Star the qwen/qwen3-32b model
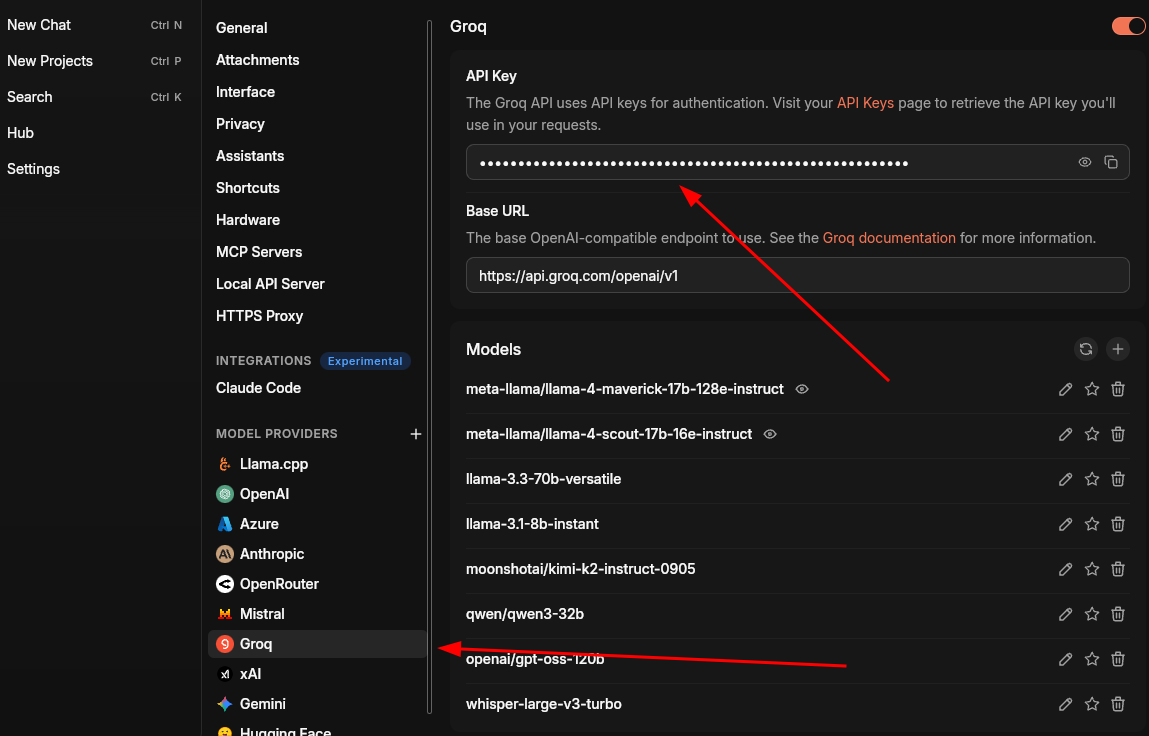This screenshot has height=736, width=1149. tap(1092, 614)
